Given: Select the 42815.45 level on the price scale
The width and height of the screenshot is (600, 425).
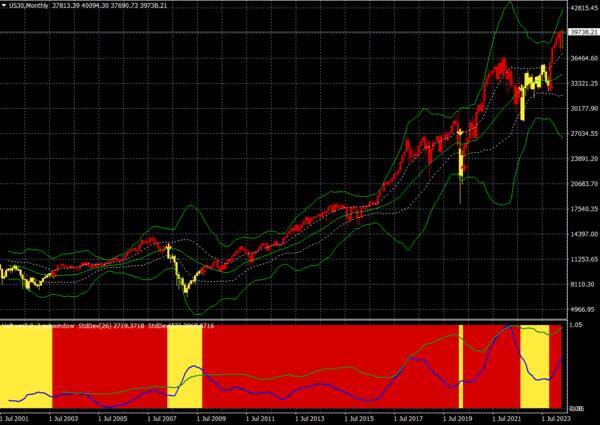Looking at the screenshot, I should [x=584, y=8].
